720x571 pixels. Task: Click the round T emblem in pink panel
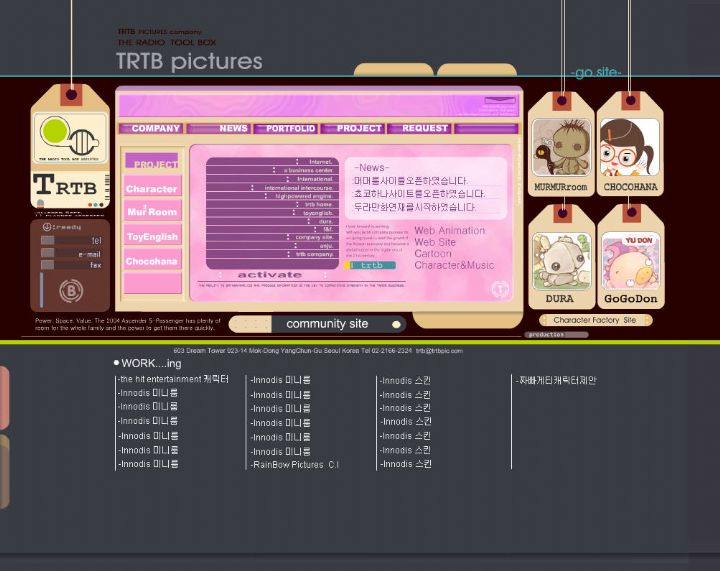click(x=500, y=289)
